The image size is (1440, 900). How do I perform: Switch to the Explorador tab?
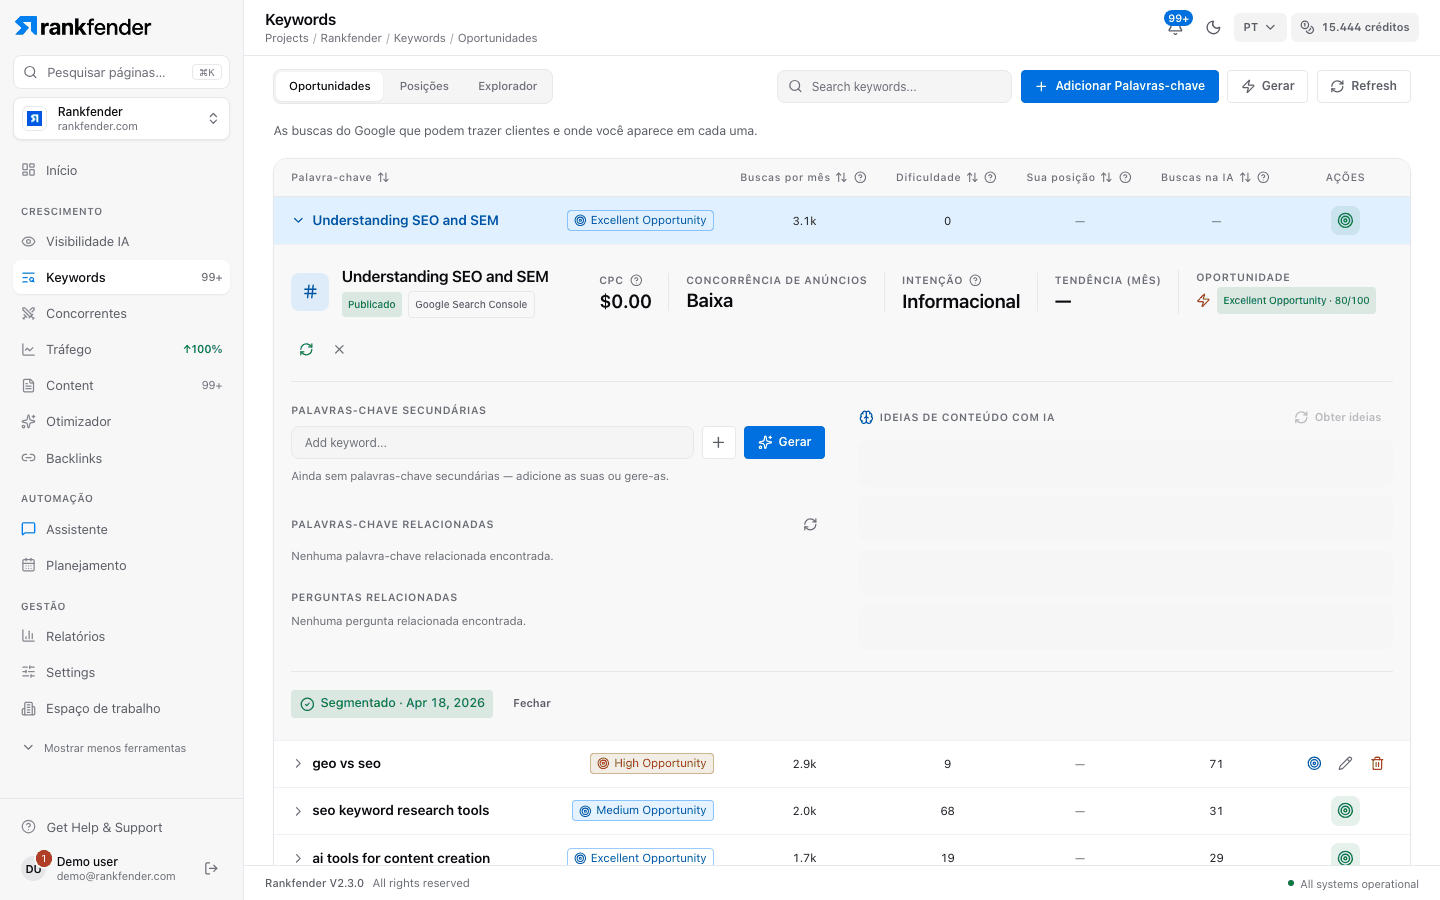pyautogui.click(x=507, y=86)
